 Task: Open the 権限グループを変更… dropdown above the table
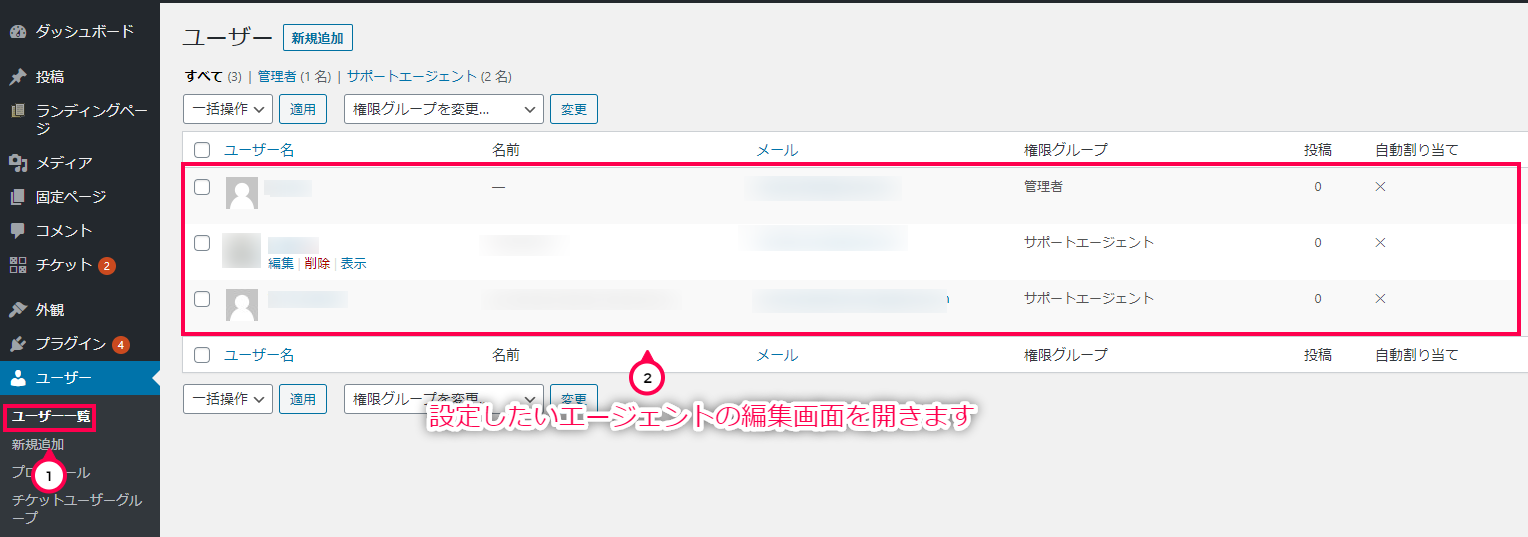[x=444, y=109]
